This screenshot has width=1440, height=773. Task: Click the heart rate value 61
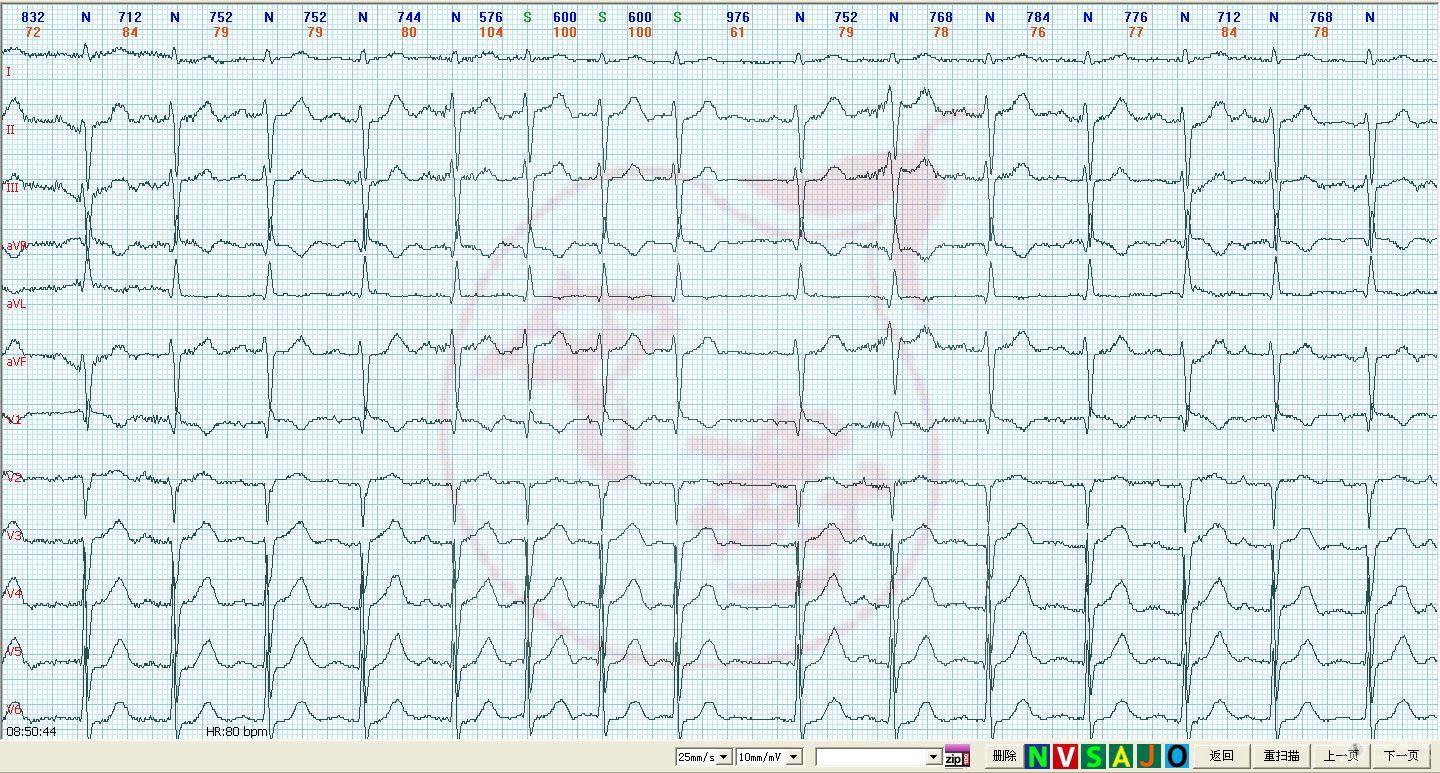tap(737, 32)
